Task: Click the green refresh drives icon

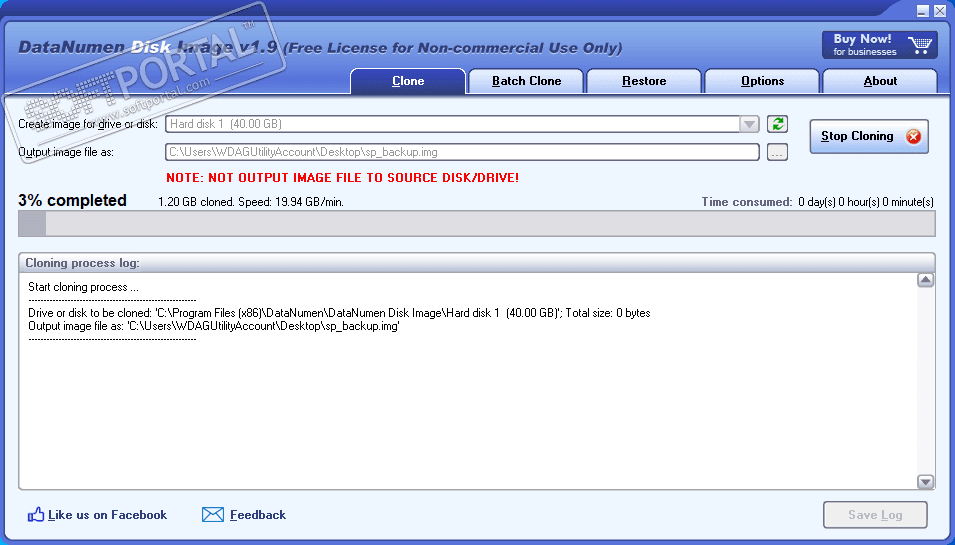Action: (777, 124)
